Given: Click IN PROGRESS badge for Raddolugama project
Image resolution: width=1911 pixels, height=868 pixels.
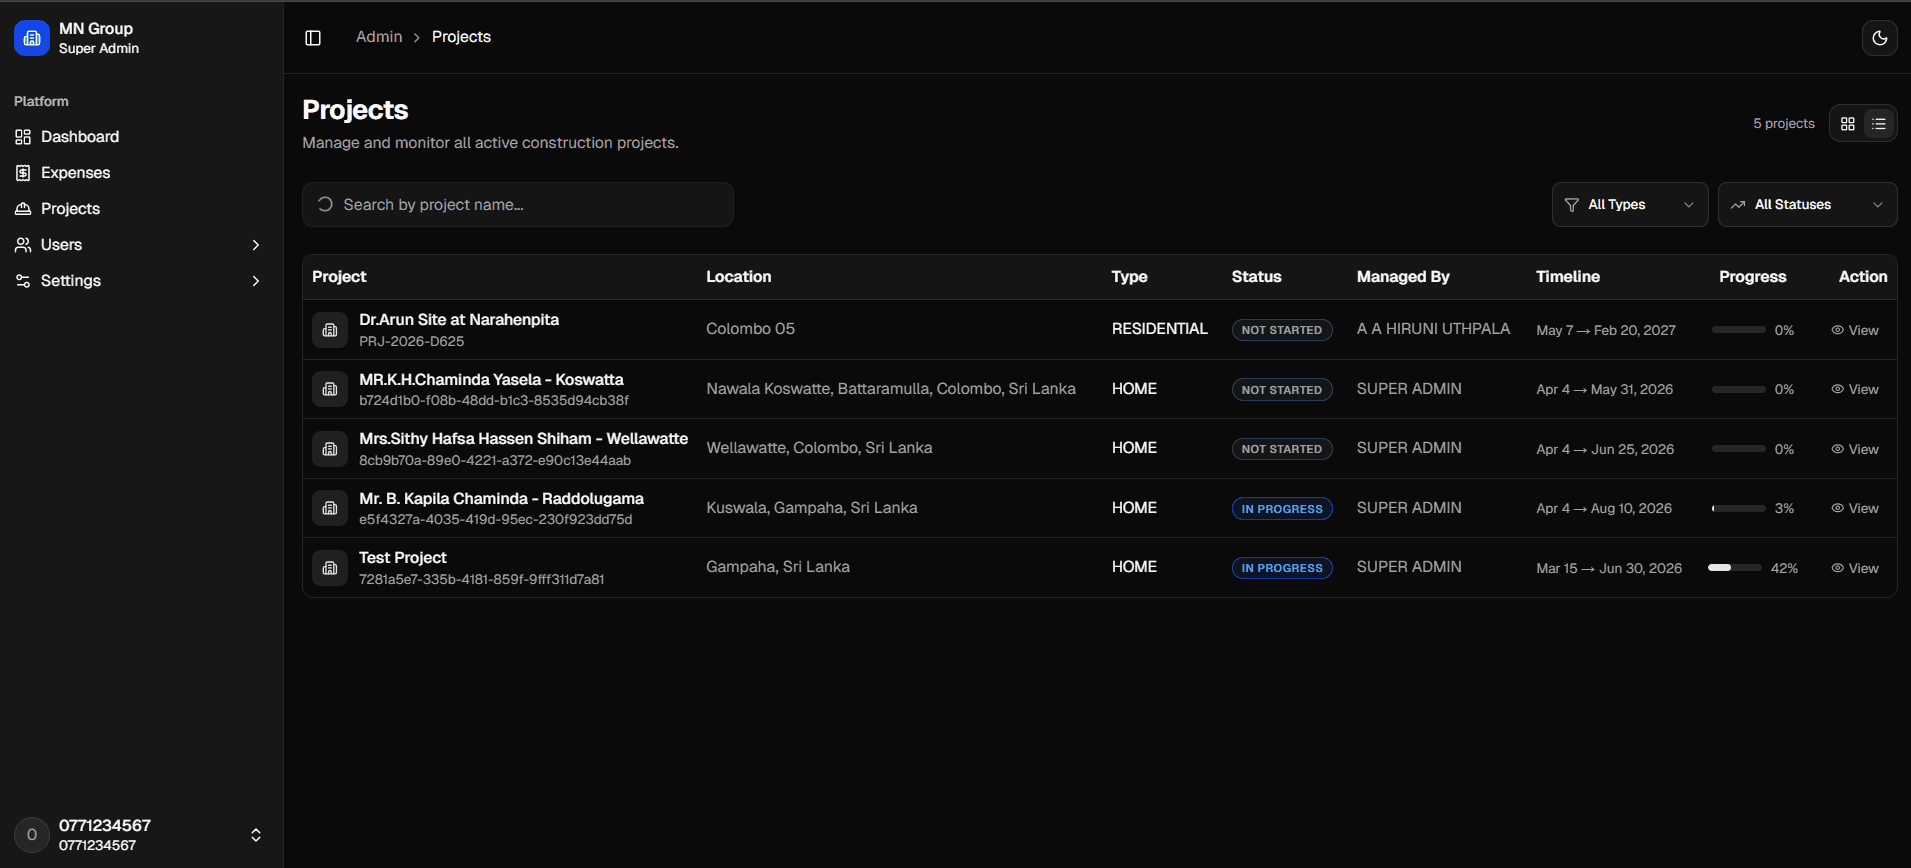Looking at the screenshot, I should tap(1282, 509).
